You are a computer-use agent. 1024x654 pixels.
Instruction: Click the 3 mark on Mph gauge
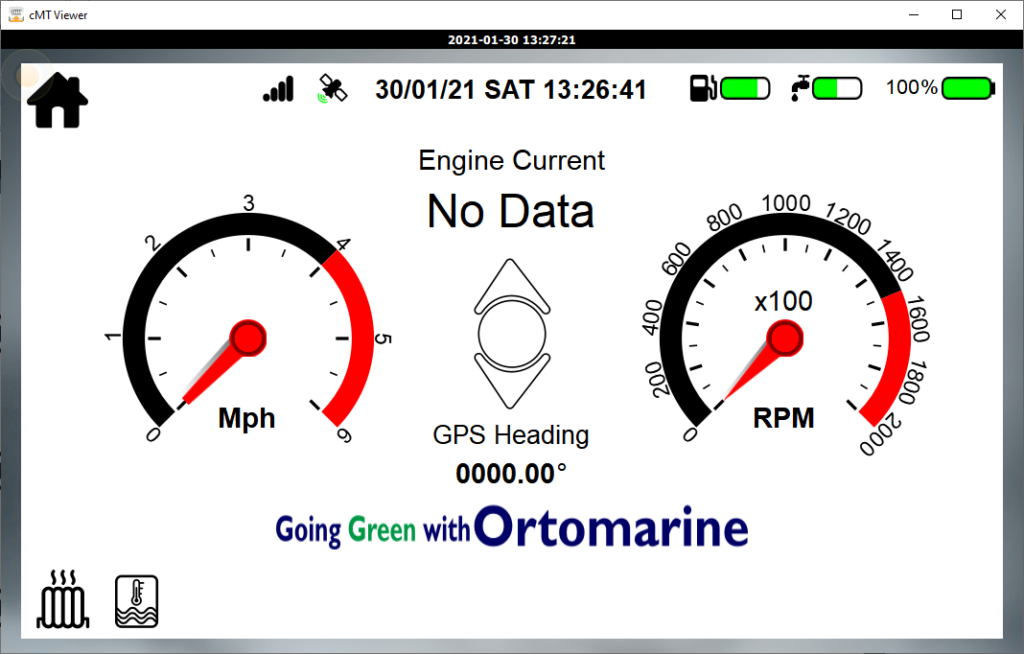pos(249,203)
